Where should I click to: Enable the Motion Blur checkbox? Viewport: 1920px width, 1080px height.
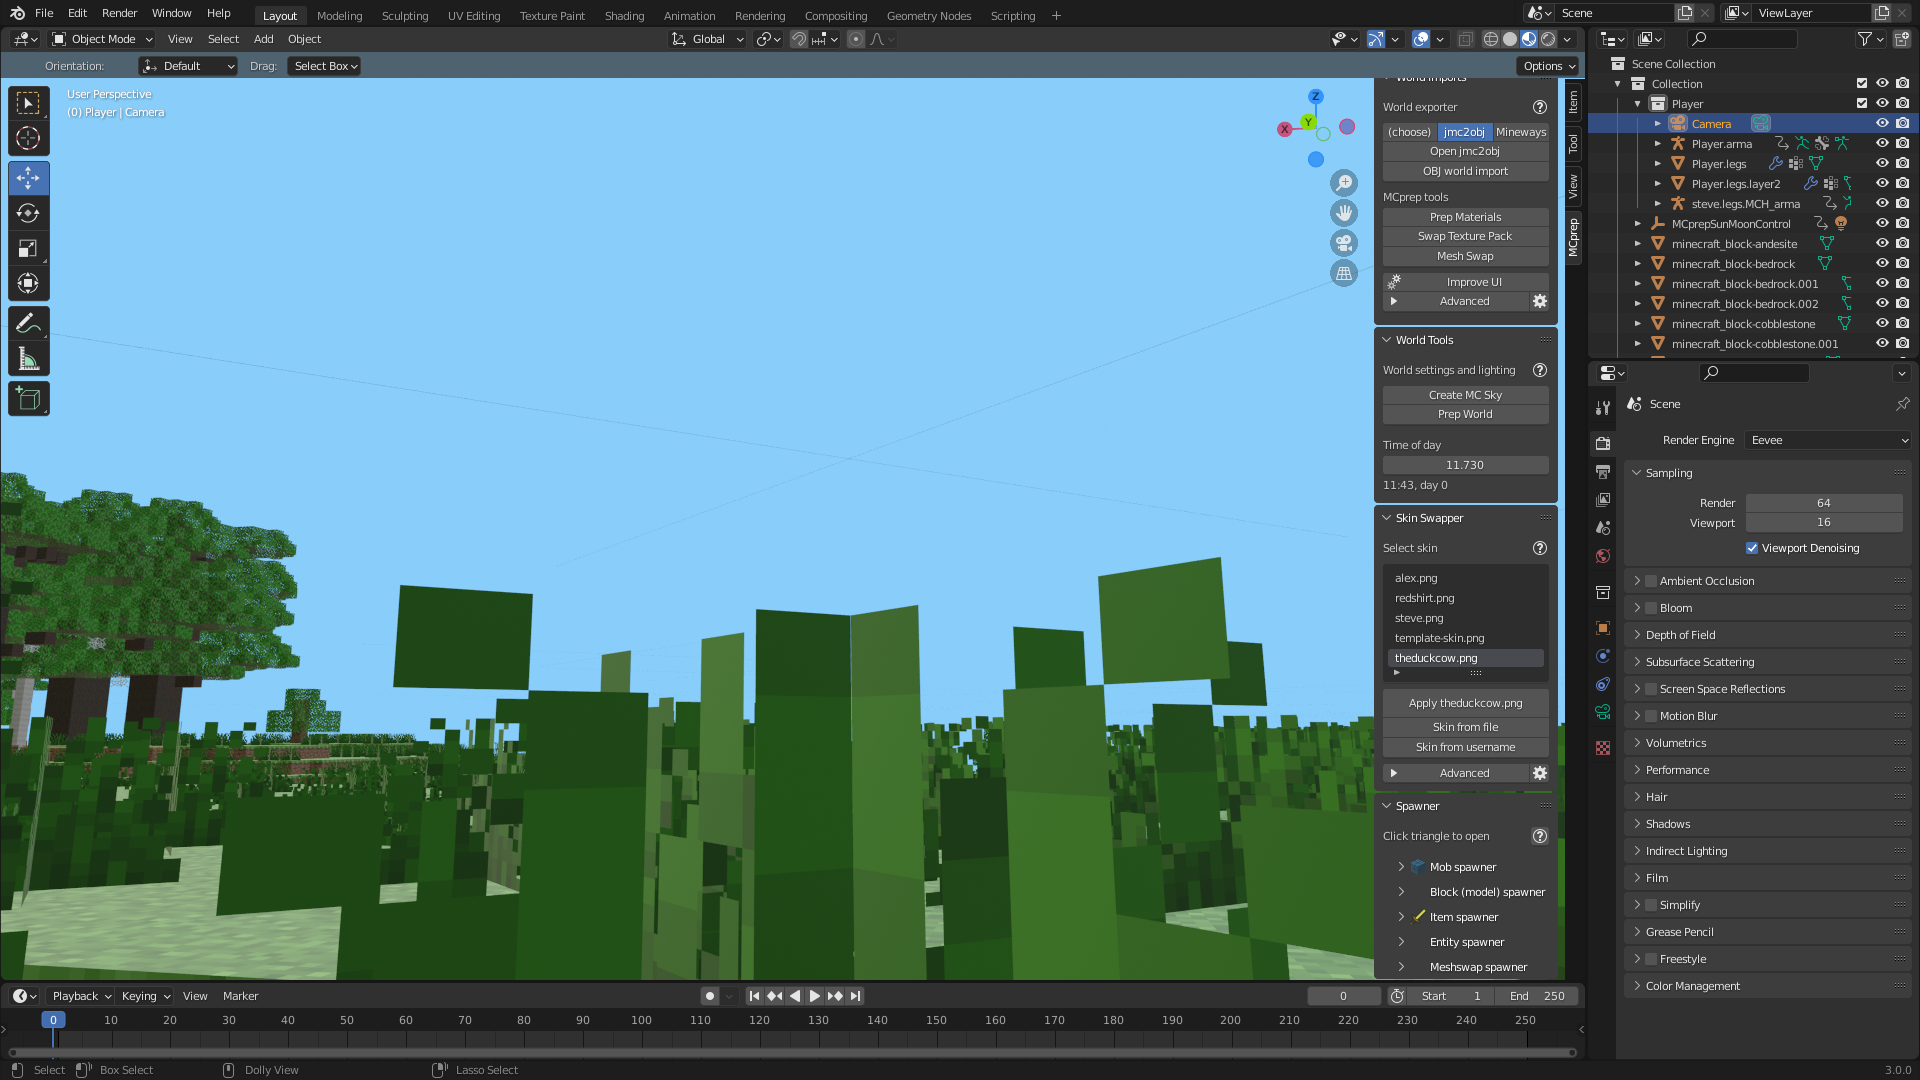1651,716
